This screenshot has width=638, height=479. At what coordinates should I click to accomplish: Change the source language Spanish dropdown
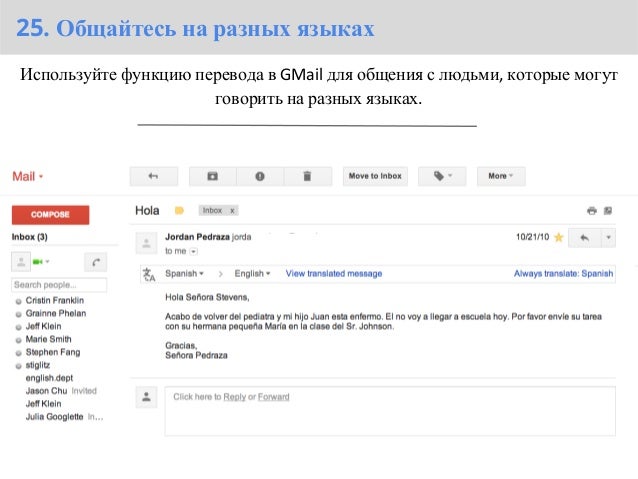point(184,273)
